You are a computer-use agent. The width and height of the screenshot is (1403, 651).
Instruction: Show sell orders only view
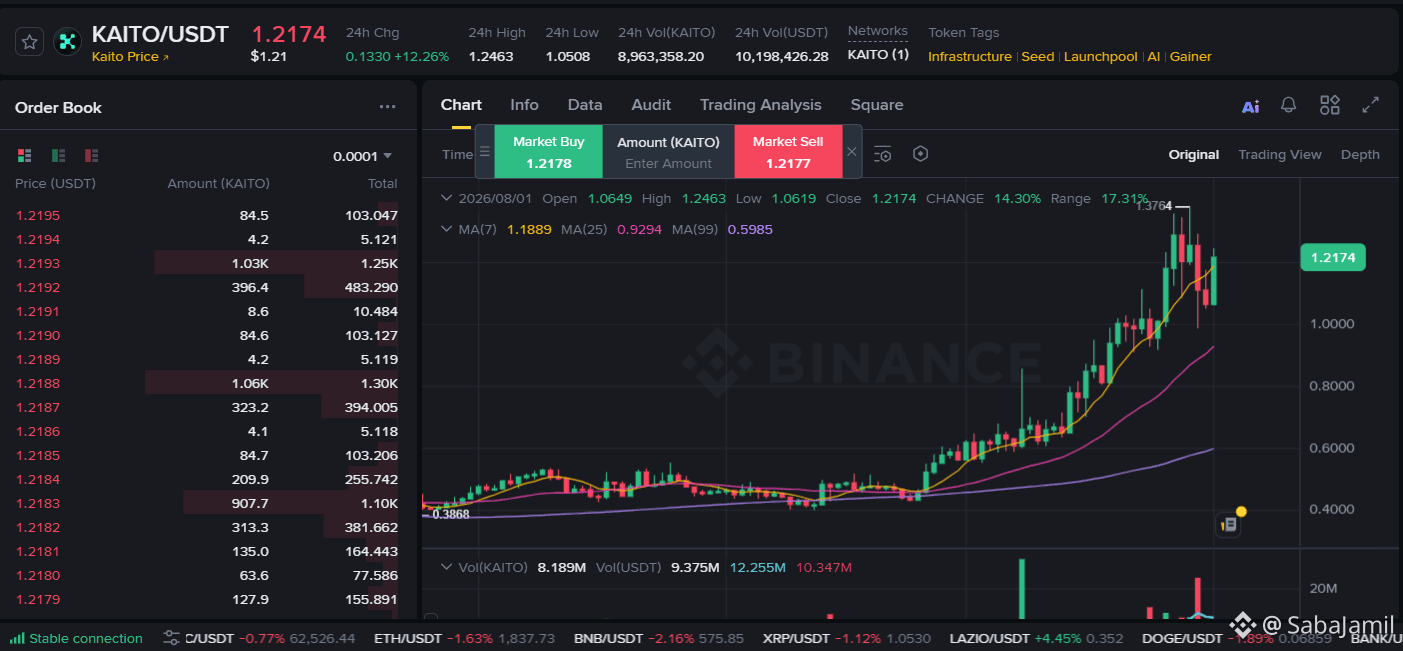pos(91,155)
